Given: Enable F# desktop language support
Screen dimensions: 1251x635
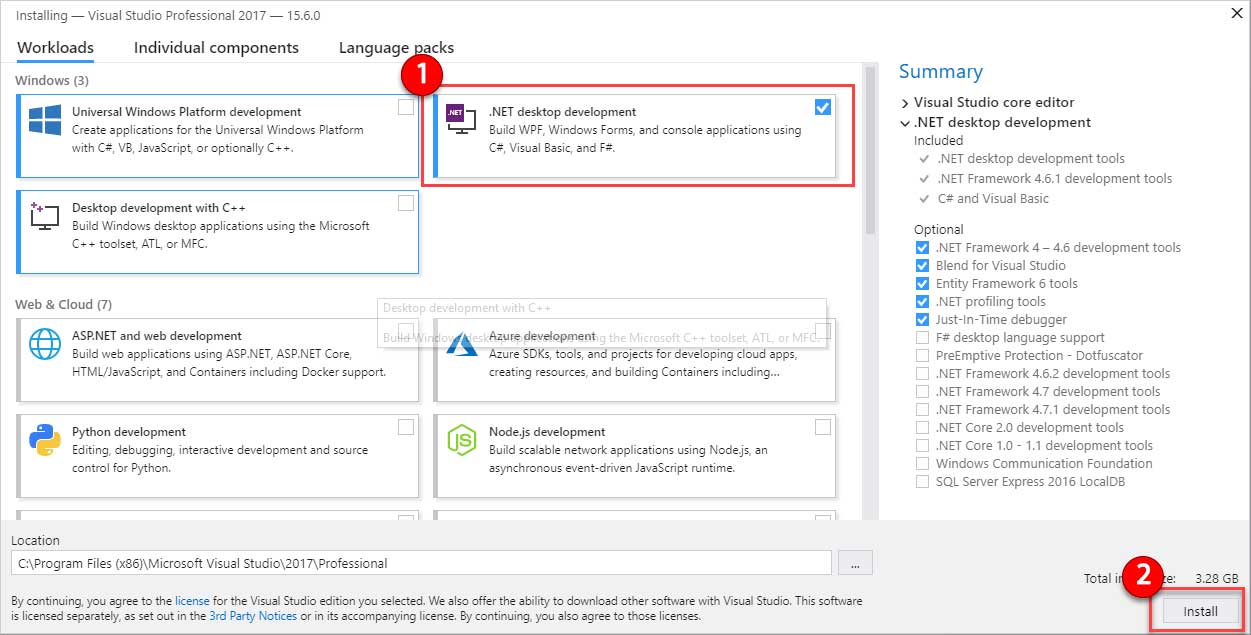Looking at the screenshot, I should point(922,337).
